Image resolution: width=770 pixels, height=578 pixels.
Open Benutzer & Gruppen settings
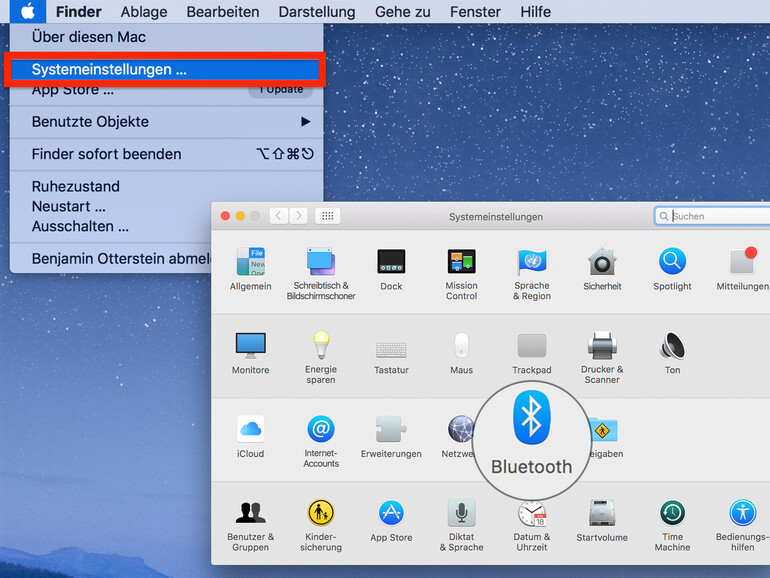[250, 525]
